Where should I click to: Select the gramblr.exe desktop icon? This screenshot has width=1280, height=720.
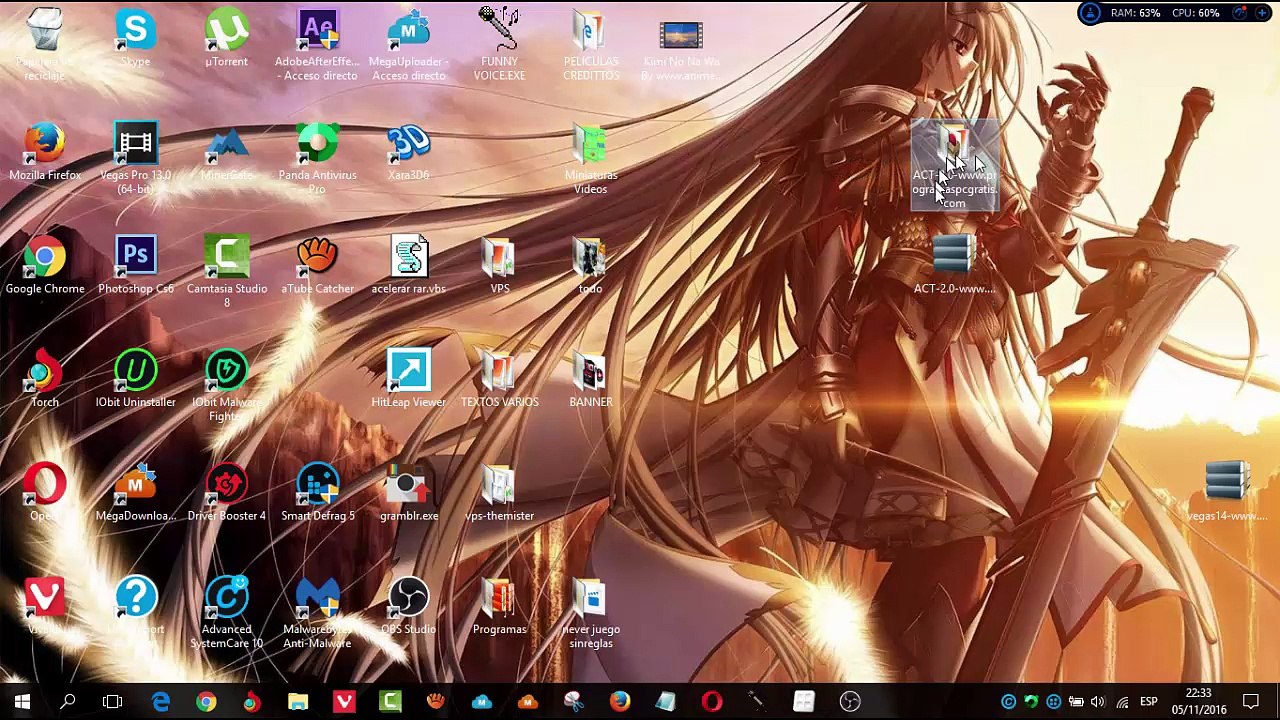408,493
